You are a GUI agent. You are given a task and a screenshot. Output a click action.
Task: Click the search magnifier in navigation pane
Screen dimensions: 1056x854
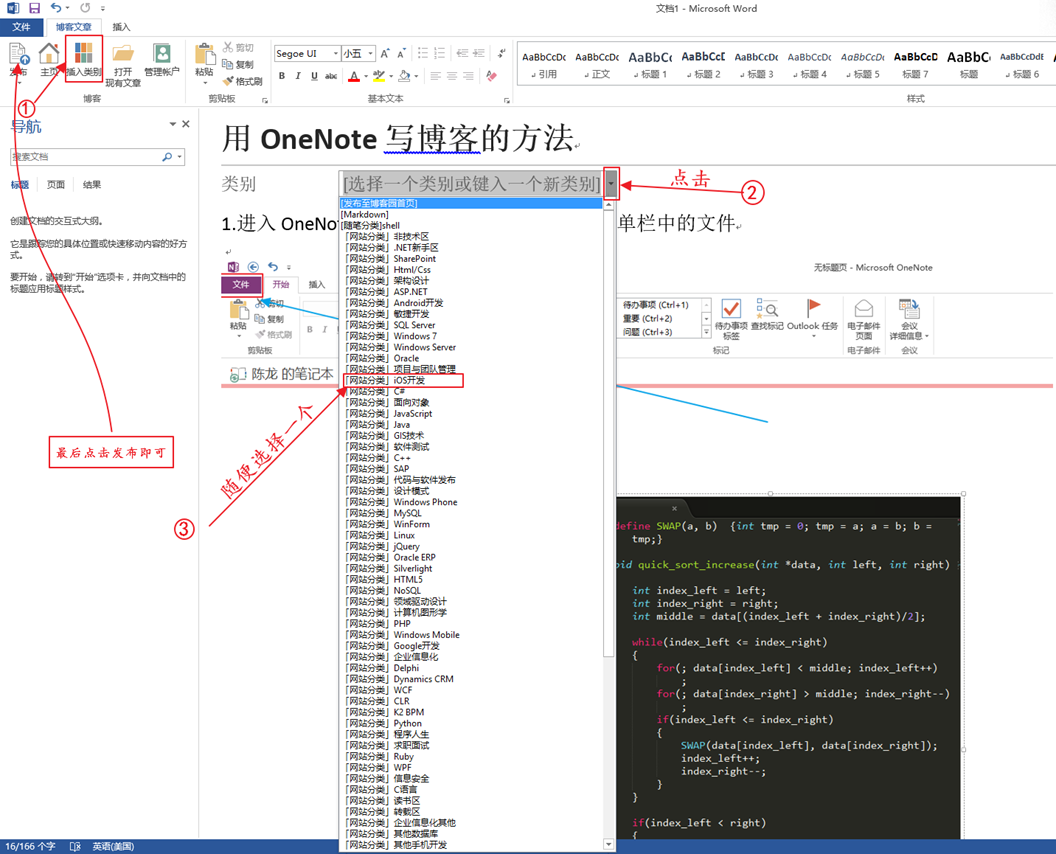[x=167, y=157]
